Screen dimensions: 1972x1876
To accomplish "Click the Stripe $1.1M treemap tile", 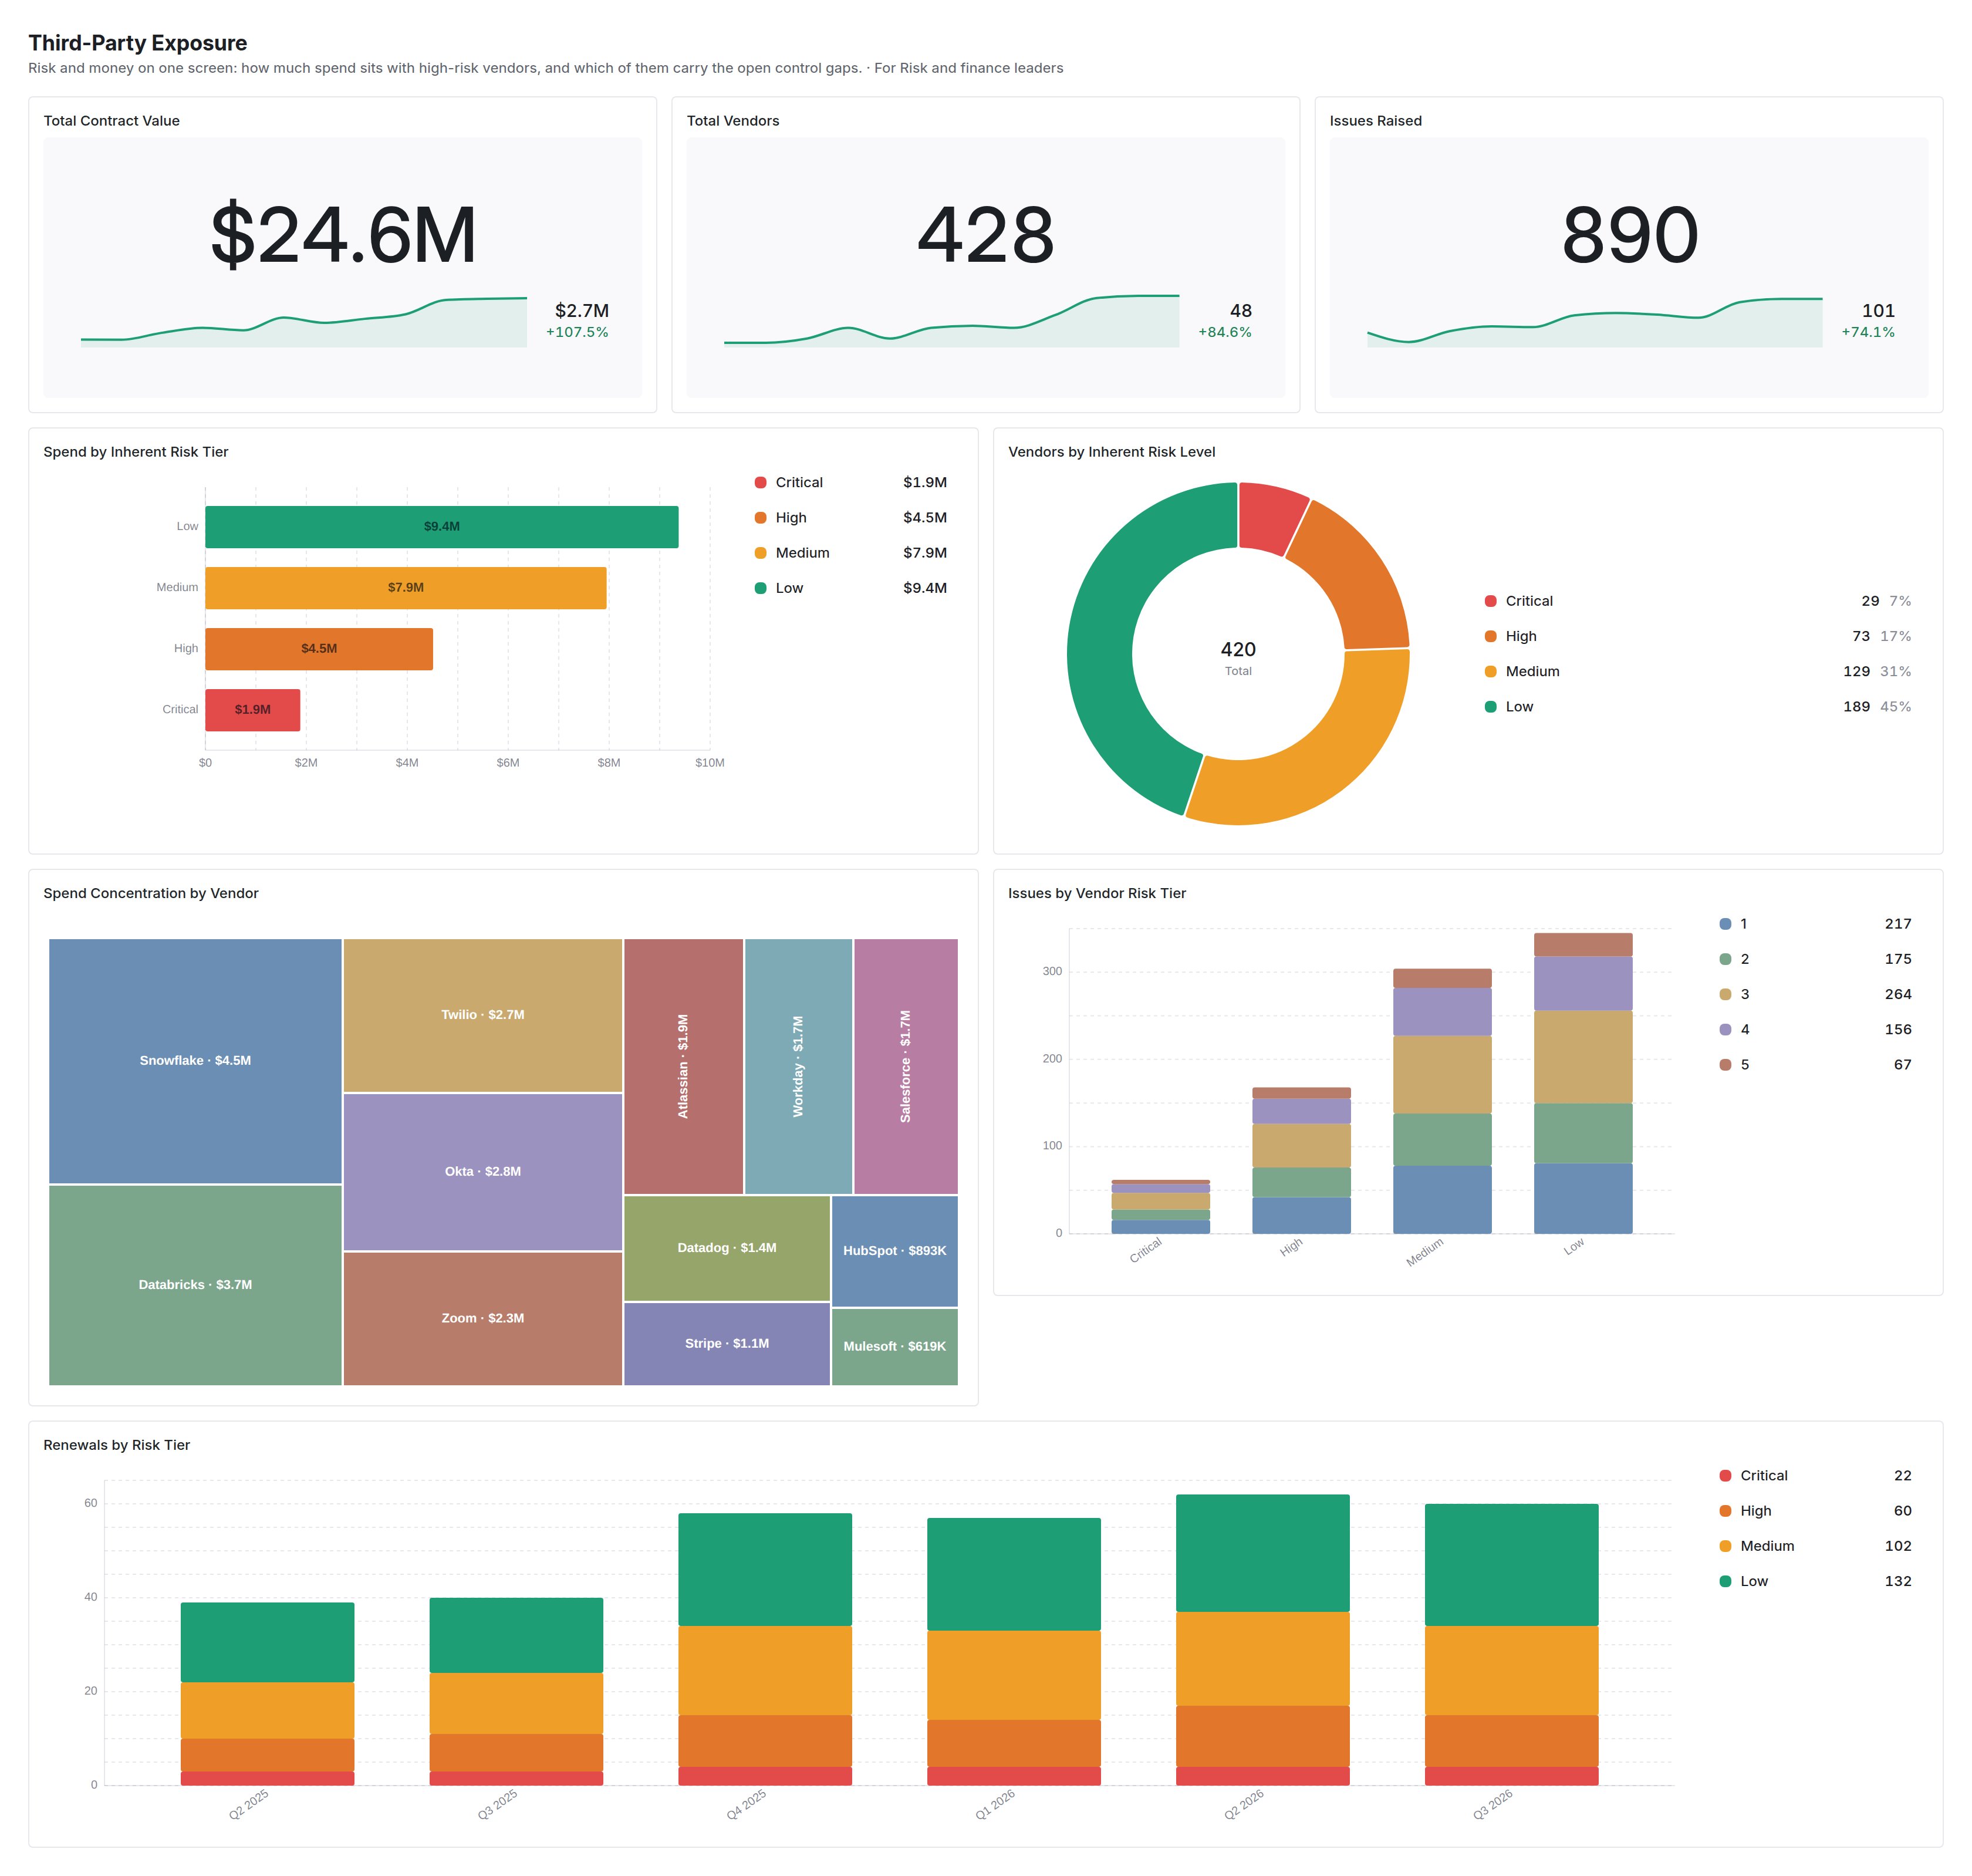I will [727, 1344].
